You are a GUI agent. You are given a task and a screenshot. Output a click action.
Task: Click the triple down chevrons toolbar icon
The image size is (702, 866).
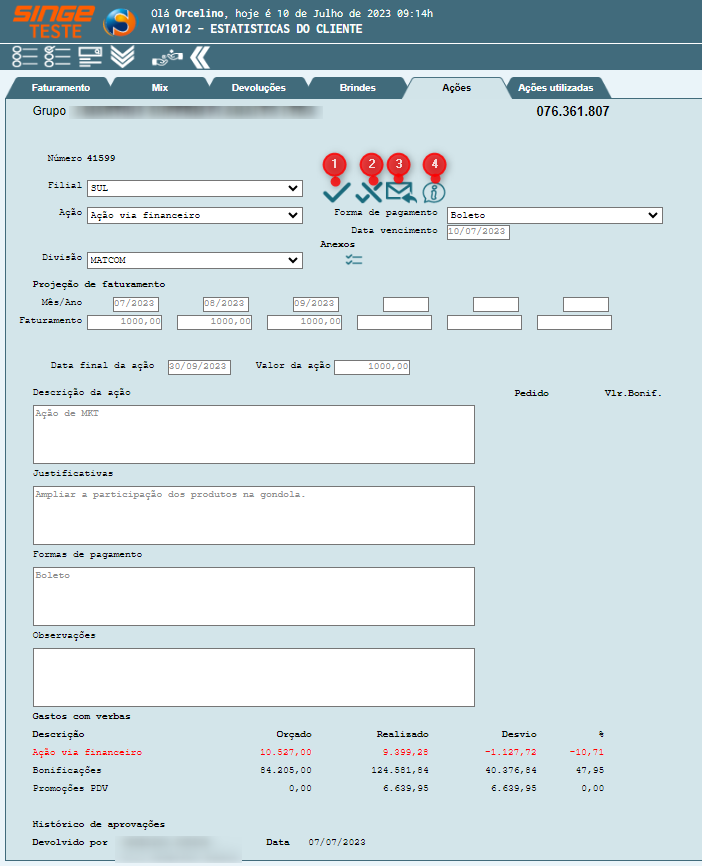(x=122, y=57)
